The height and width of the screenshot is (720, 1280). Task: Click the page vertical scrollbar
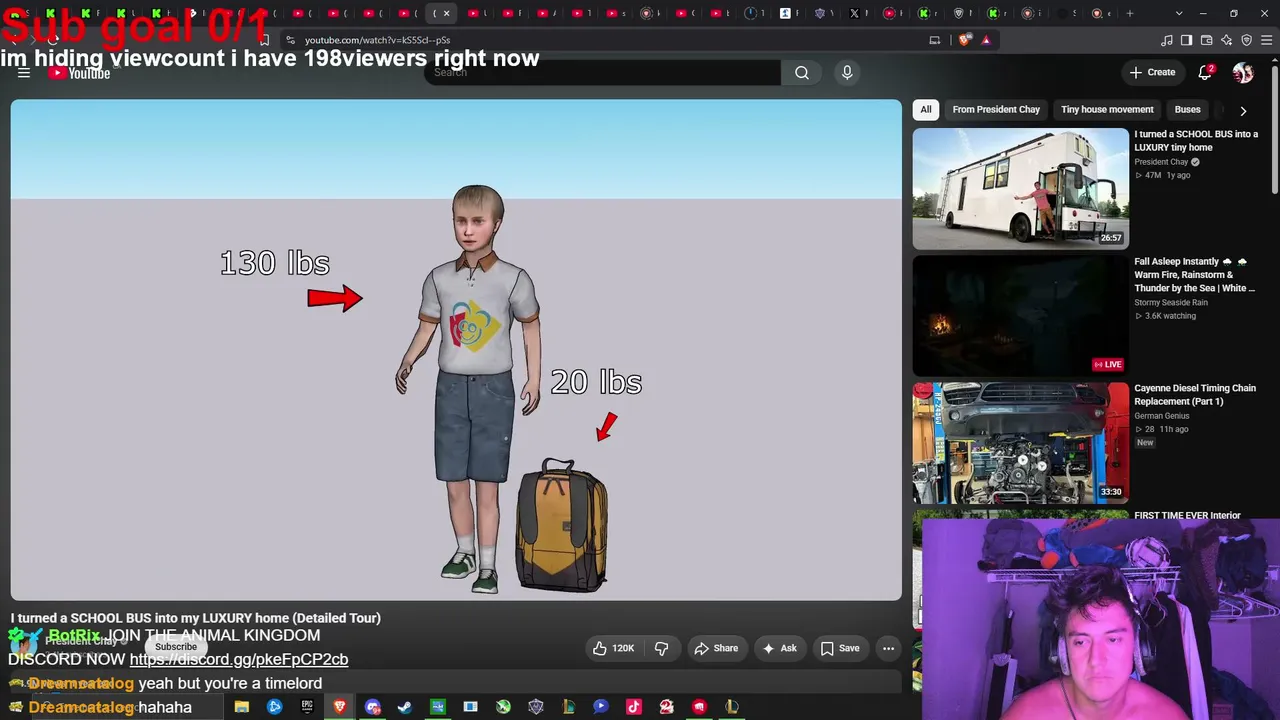(1274, 128)
